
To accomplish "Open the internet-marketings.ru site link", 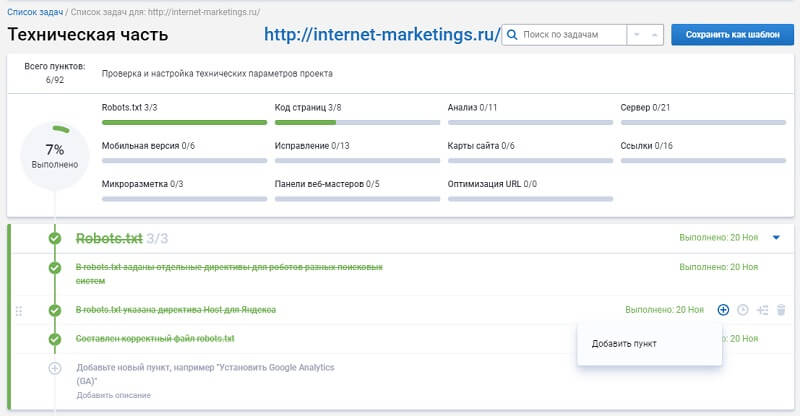I will (x=382, y=36).
